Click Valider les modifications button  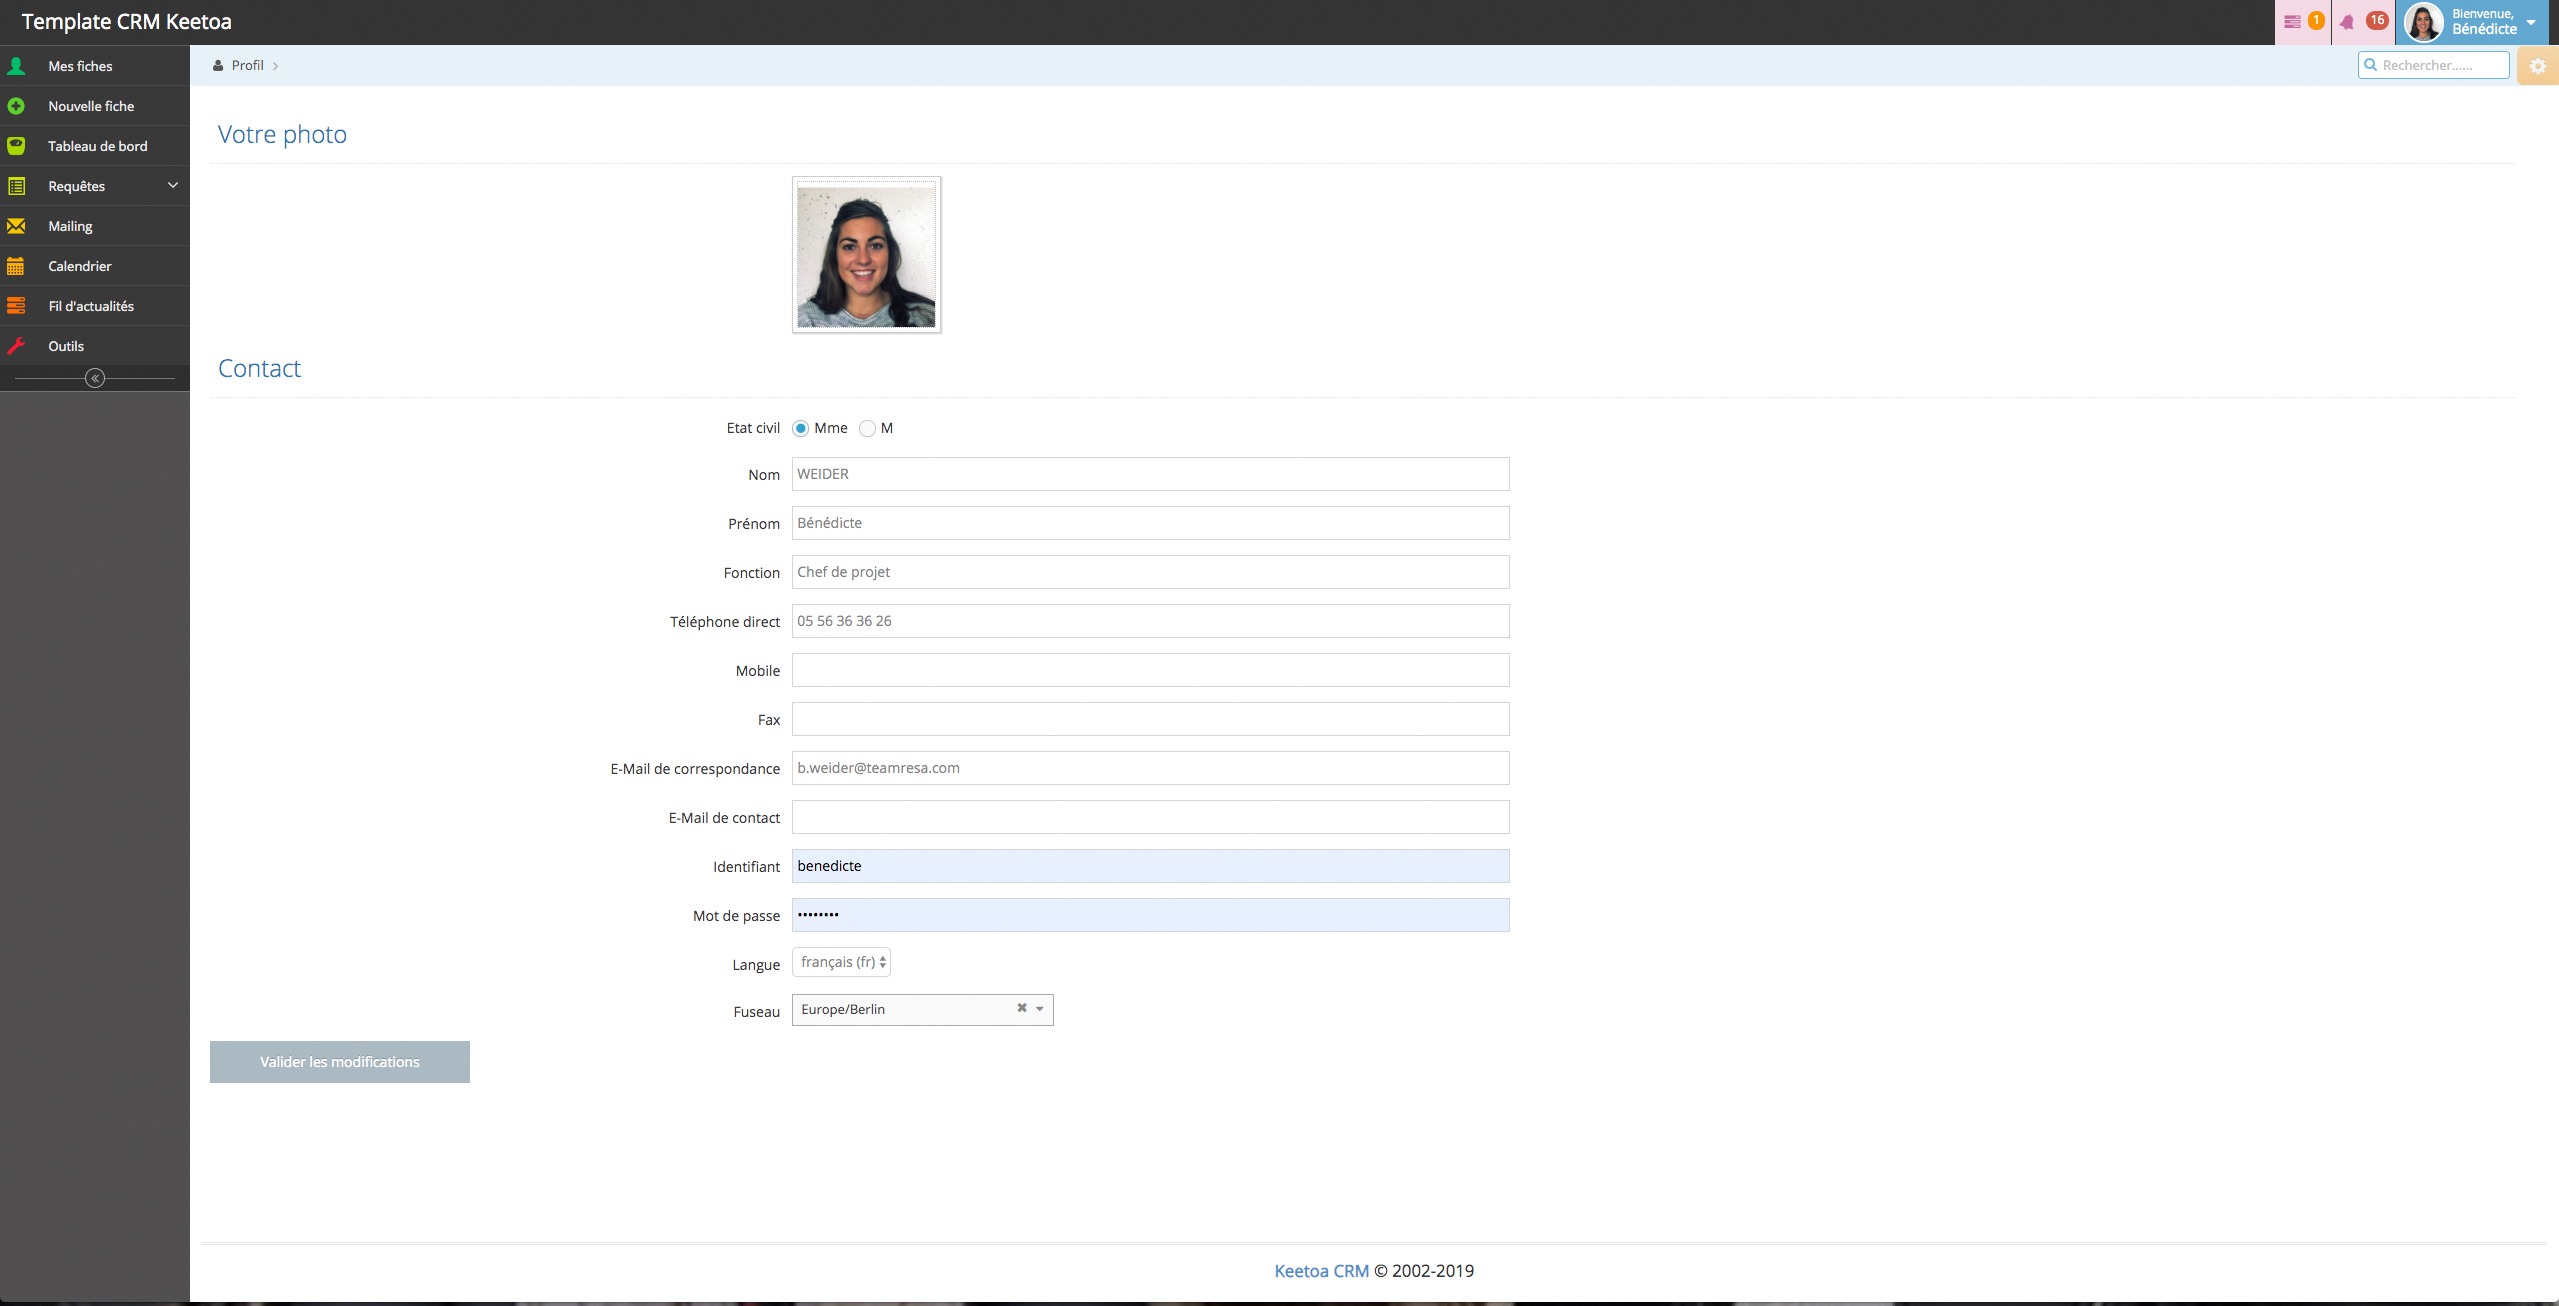tap(340, 1062)
